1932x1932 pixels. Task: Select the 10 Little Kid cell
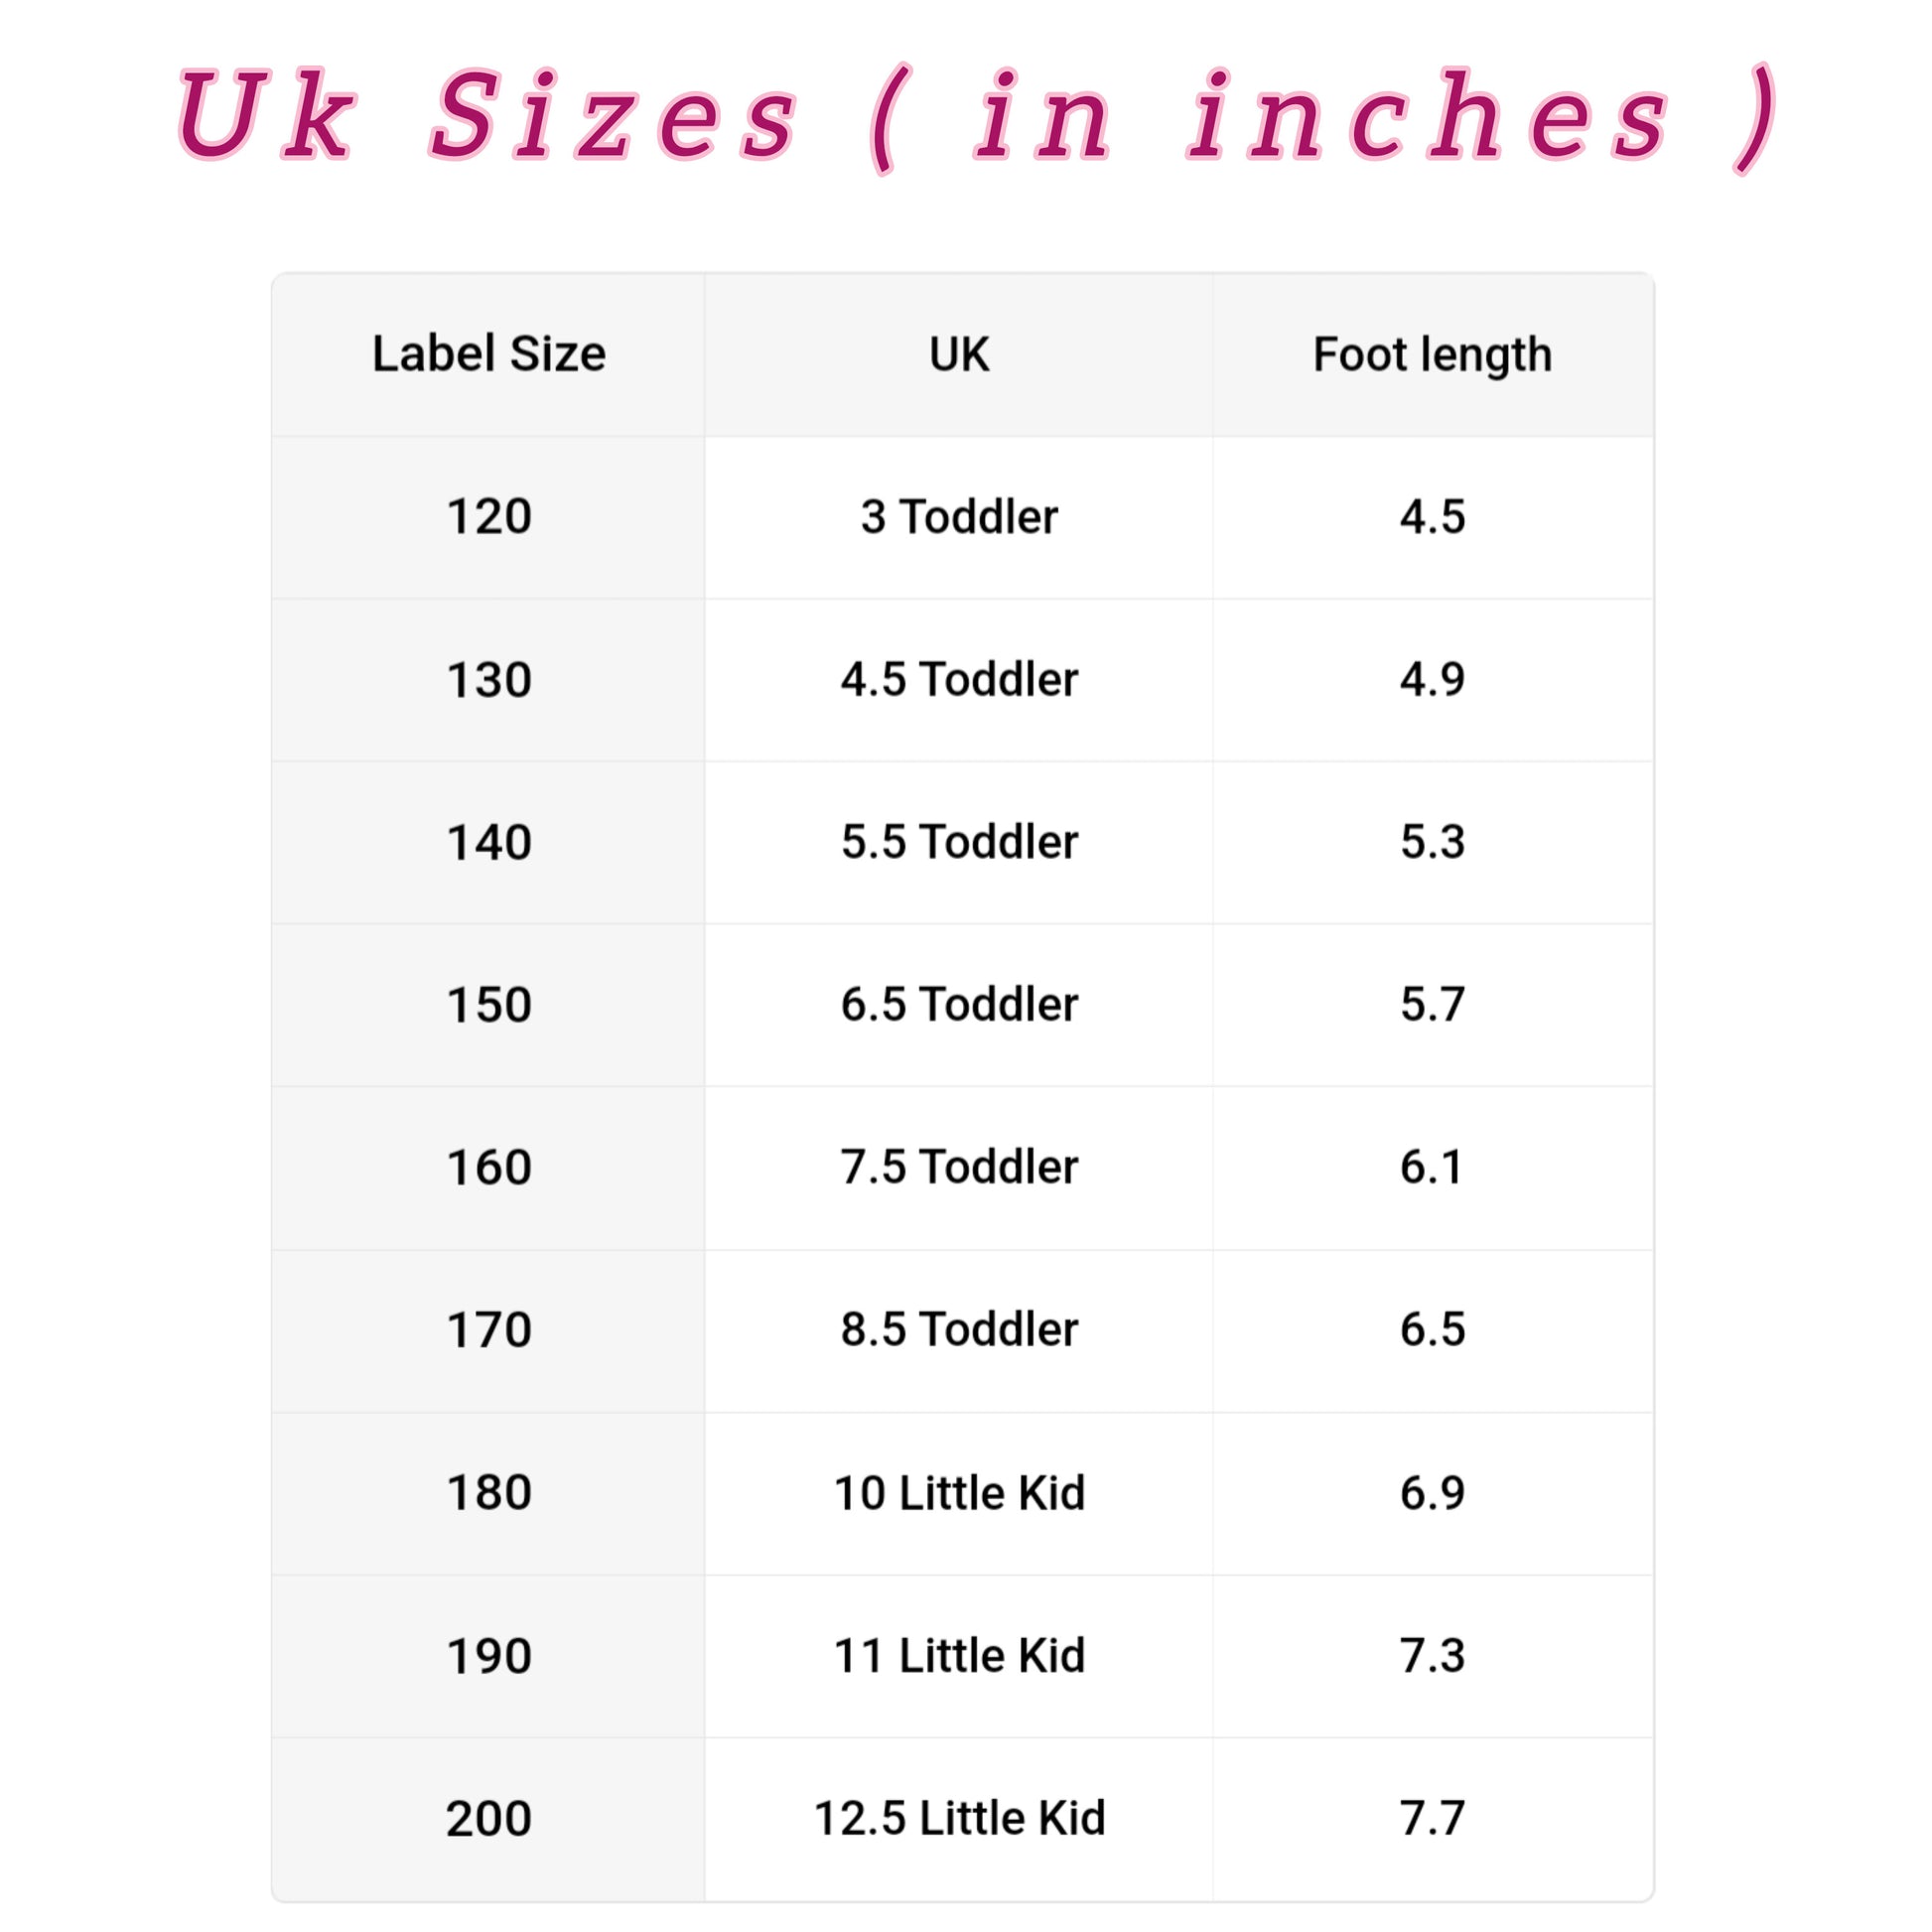(959, 1493)
